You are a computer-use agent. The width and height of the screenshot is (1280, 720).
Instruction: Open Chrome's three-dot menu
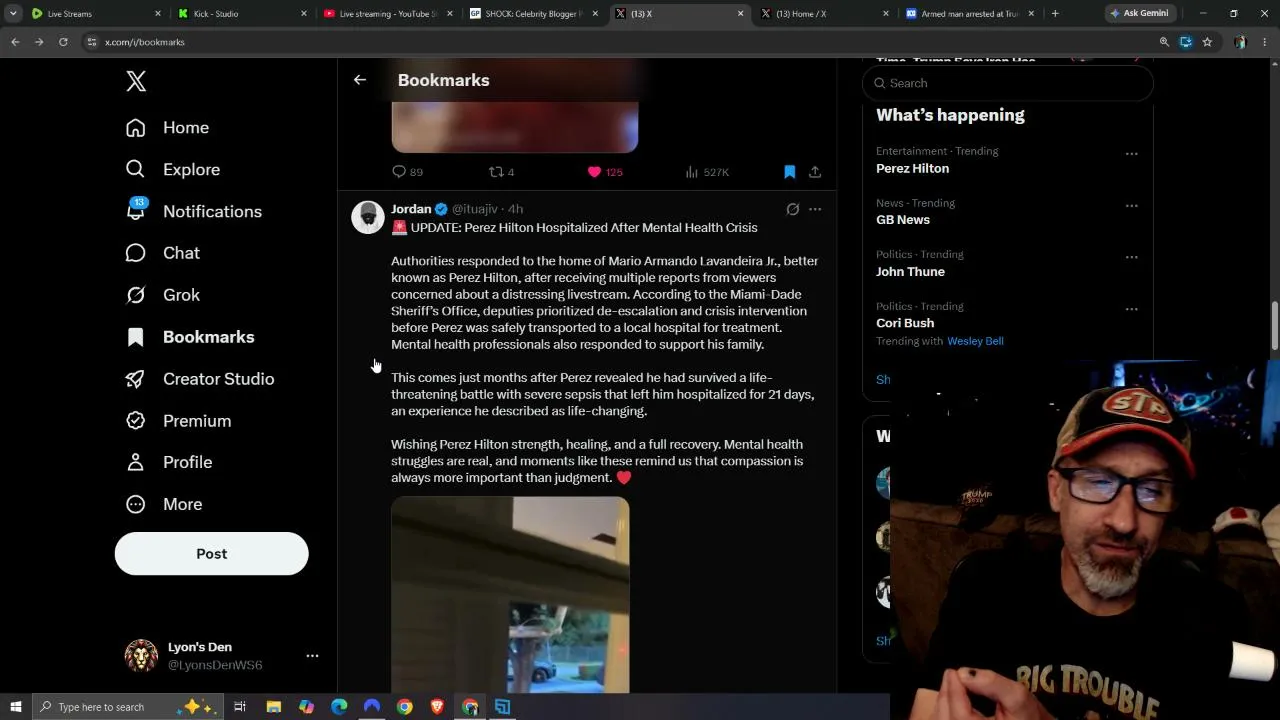pyautogui.click(x=1265, y=42)
